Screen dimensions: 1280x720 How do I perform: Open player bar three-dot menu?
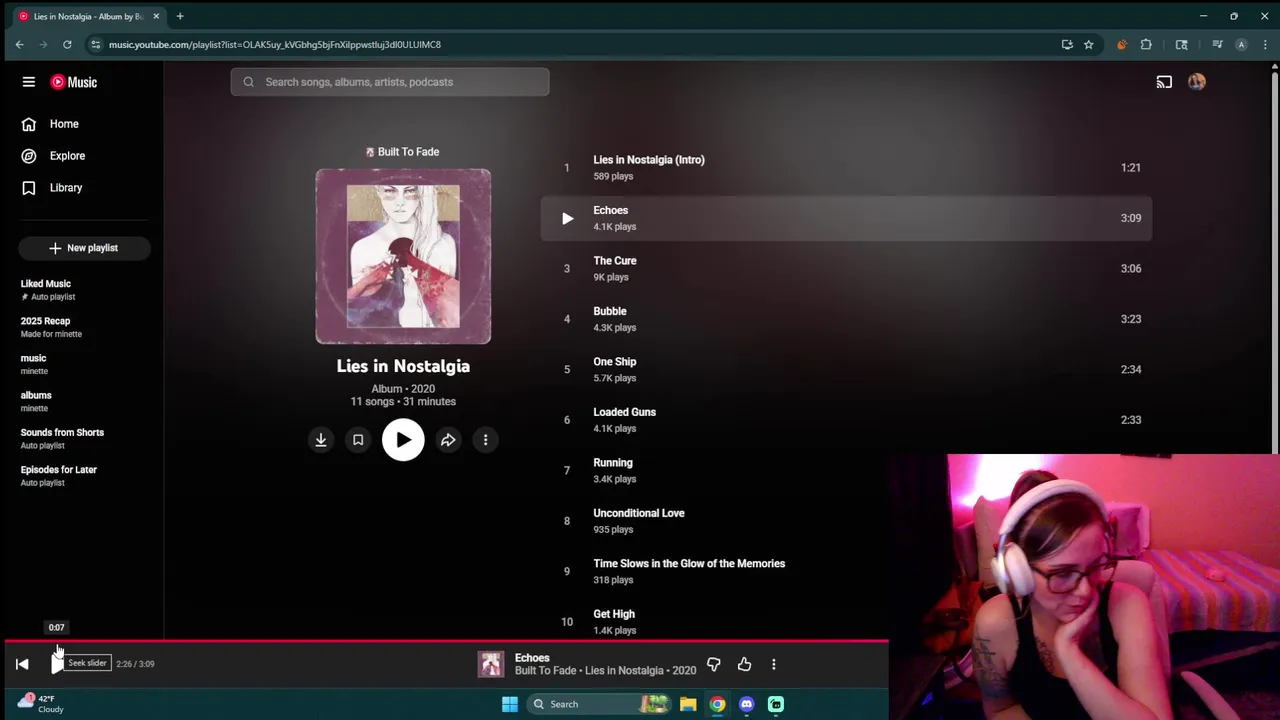tap(773, 664)
